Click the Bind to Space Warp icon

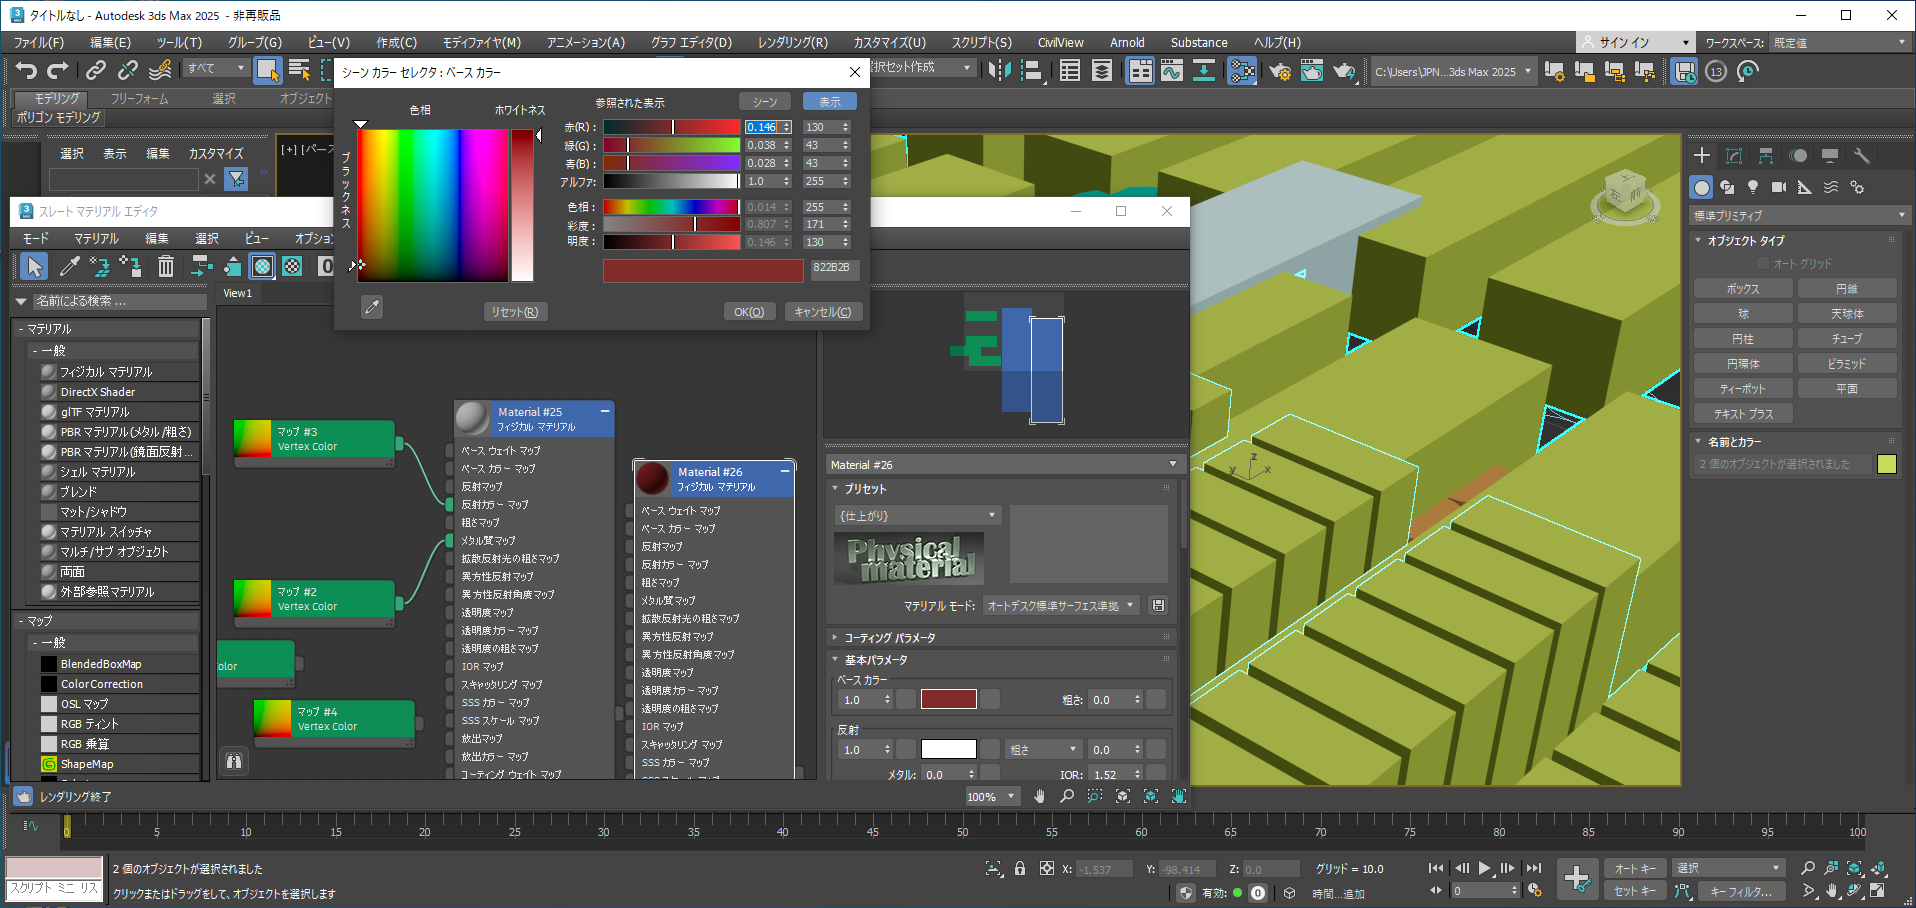click(x=160, y=70)
